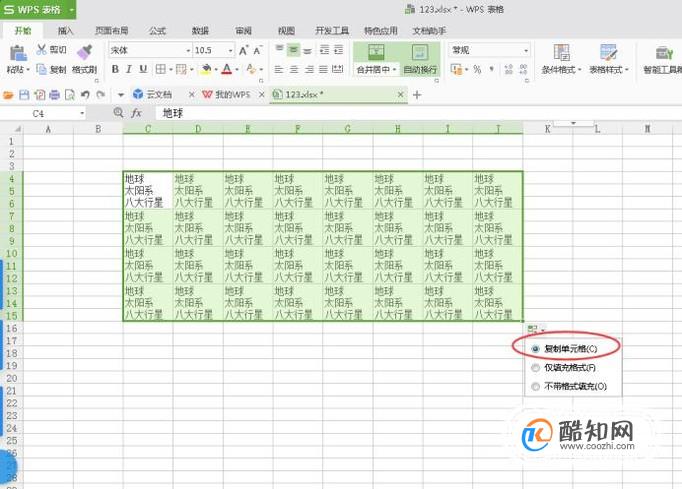Apply cell borders with the border icon
This screenshot has width=682, height=489.
click(x=160, y=69)
